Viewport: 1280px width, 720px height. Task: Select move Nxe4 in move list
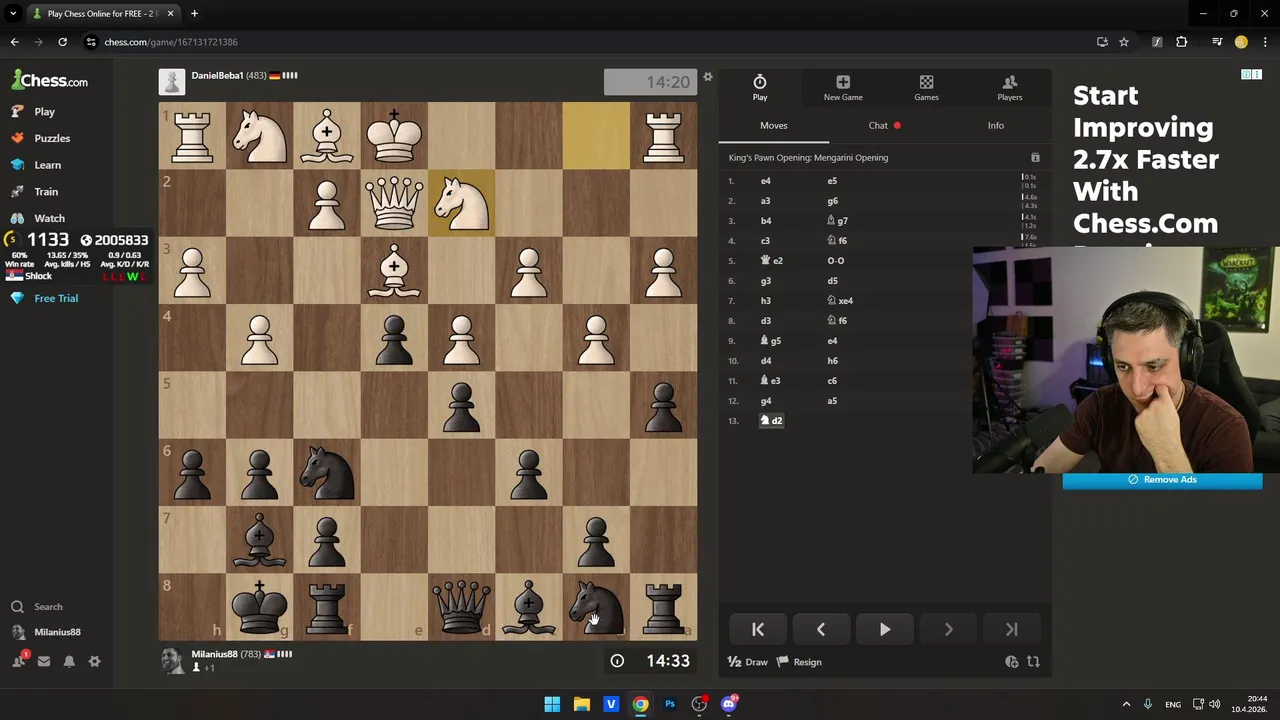tap(840, 301)
